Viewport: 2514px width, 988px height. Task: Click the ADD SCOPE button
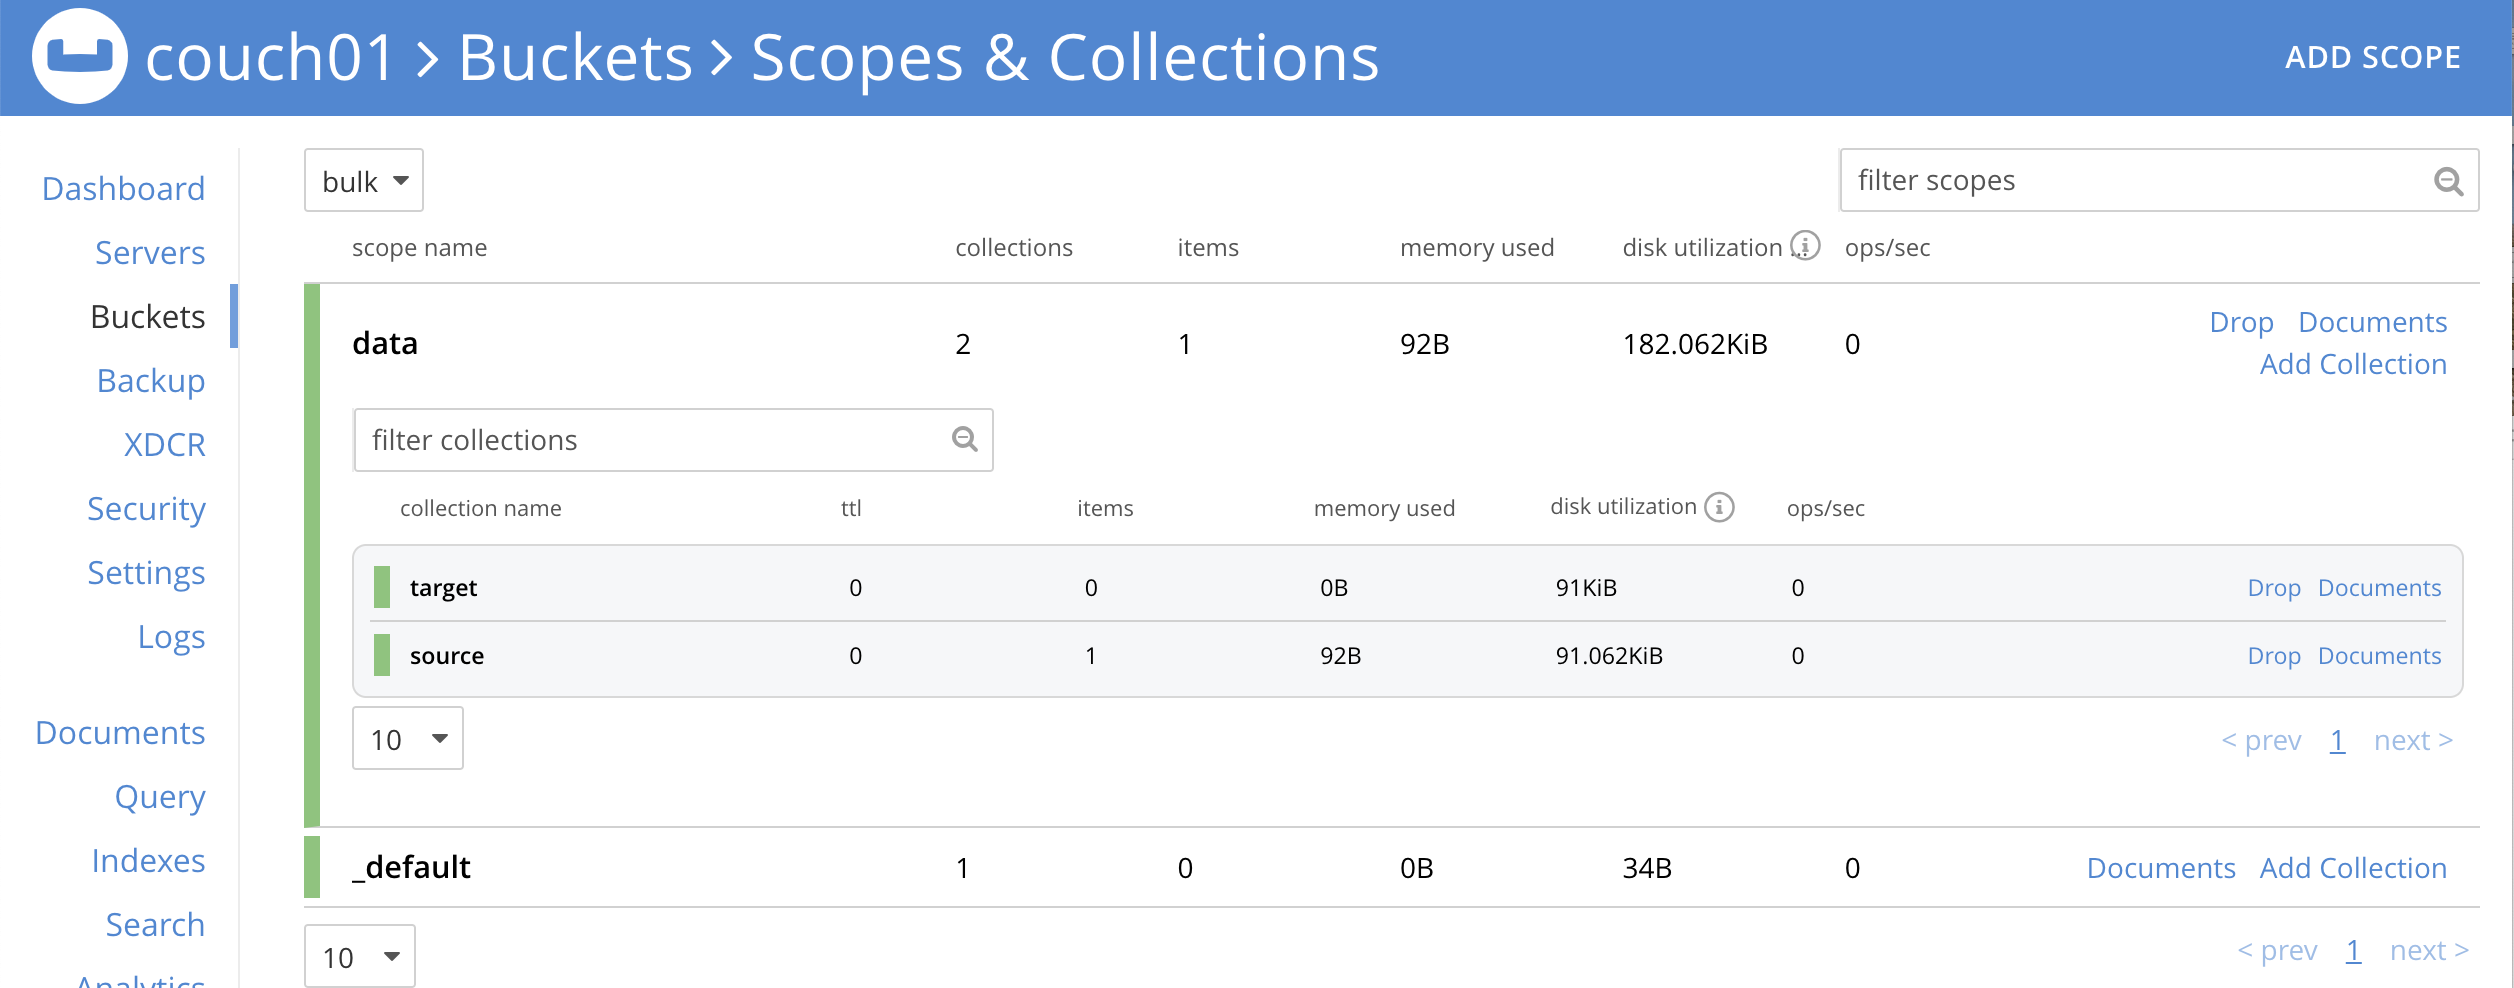[2372, 58]
